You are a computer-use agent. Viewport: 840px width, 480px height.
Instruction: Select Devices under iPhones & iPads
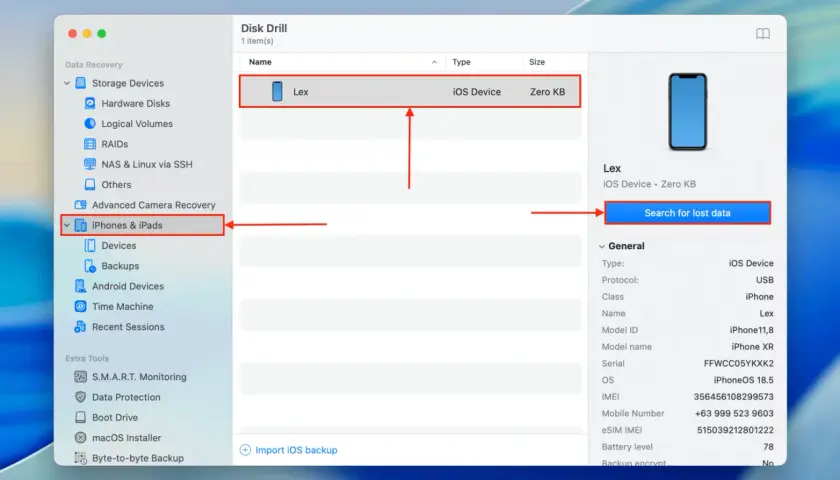click(119, 246)
